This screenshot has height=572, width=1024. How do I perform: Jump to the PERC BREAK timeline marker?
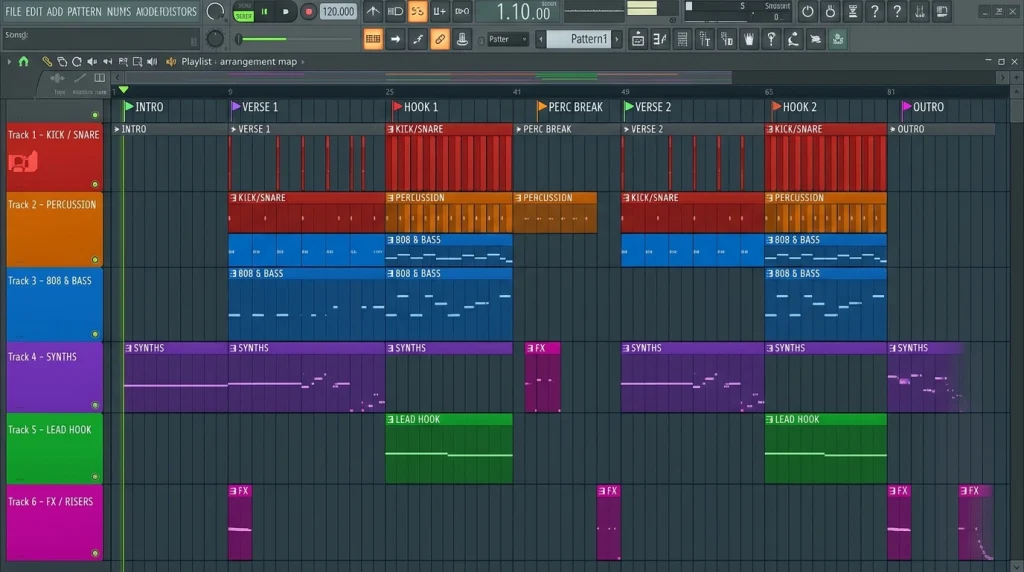[569, 107]
